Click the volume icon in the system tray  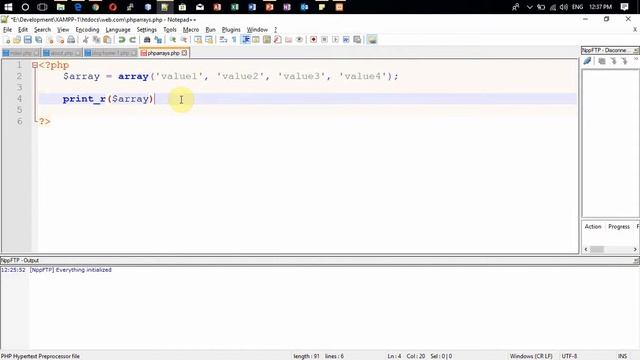(564, 7)
